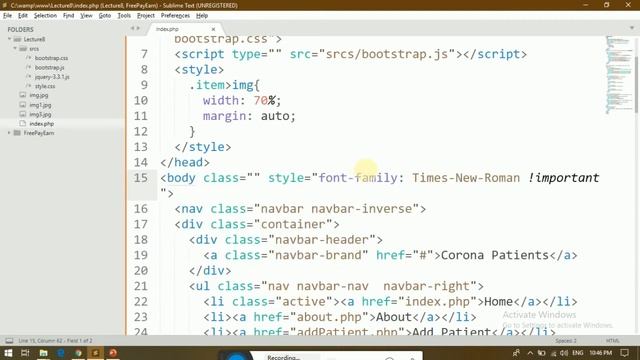Click "srcs/bootstrap.js" script source
Image resolution: width=640 pixels, height=360 pixels.
(387, 54)
